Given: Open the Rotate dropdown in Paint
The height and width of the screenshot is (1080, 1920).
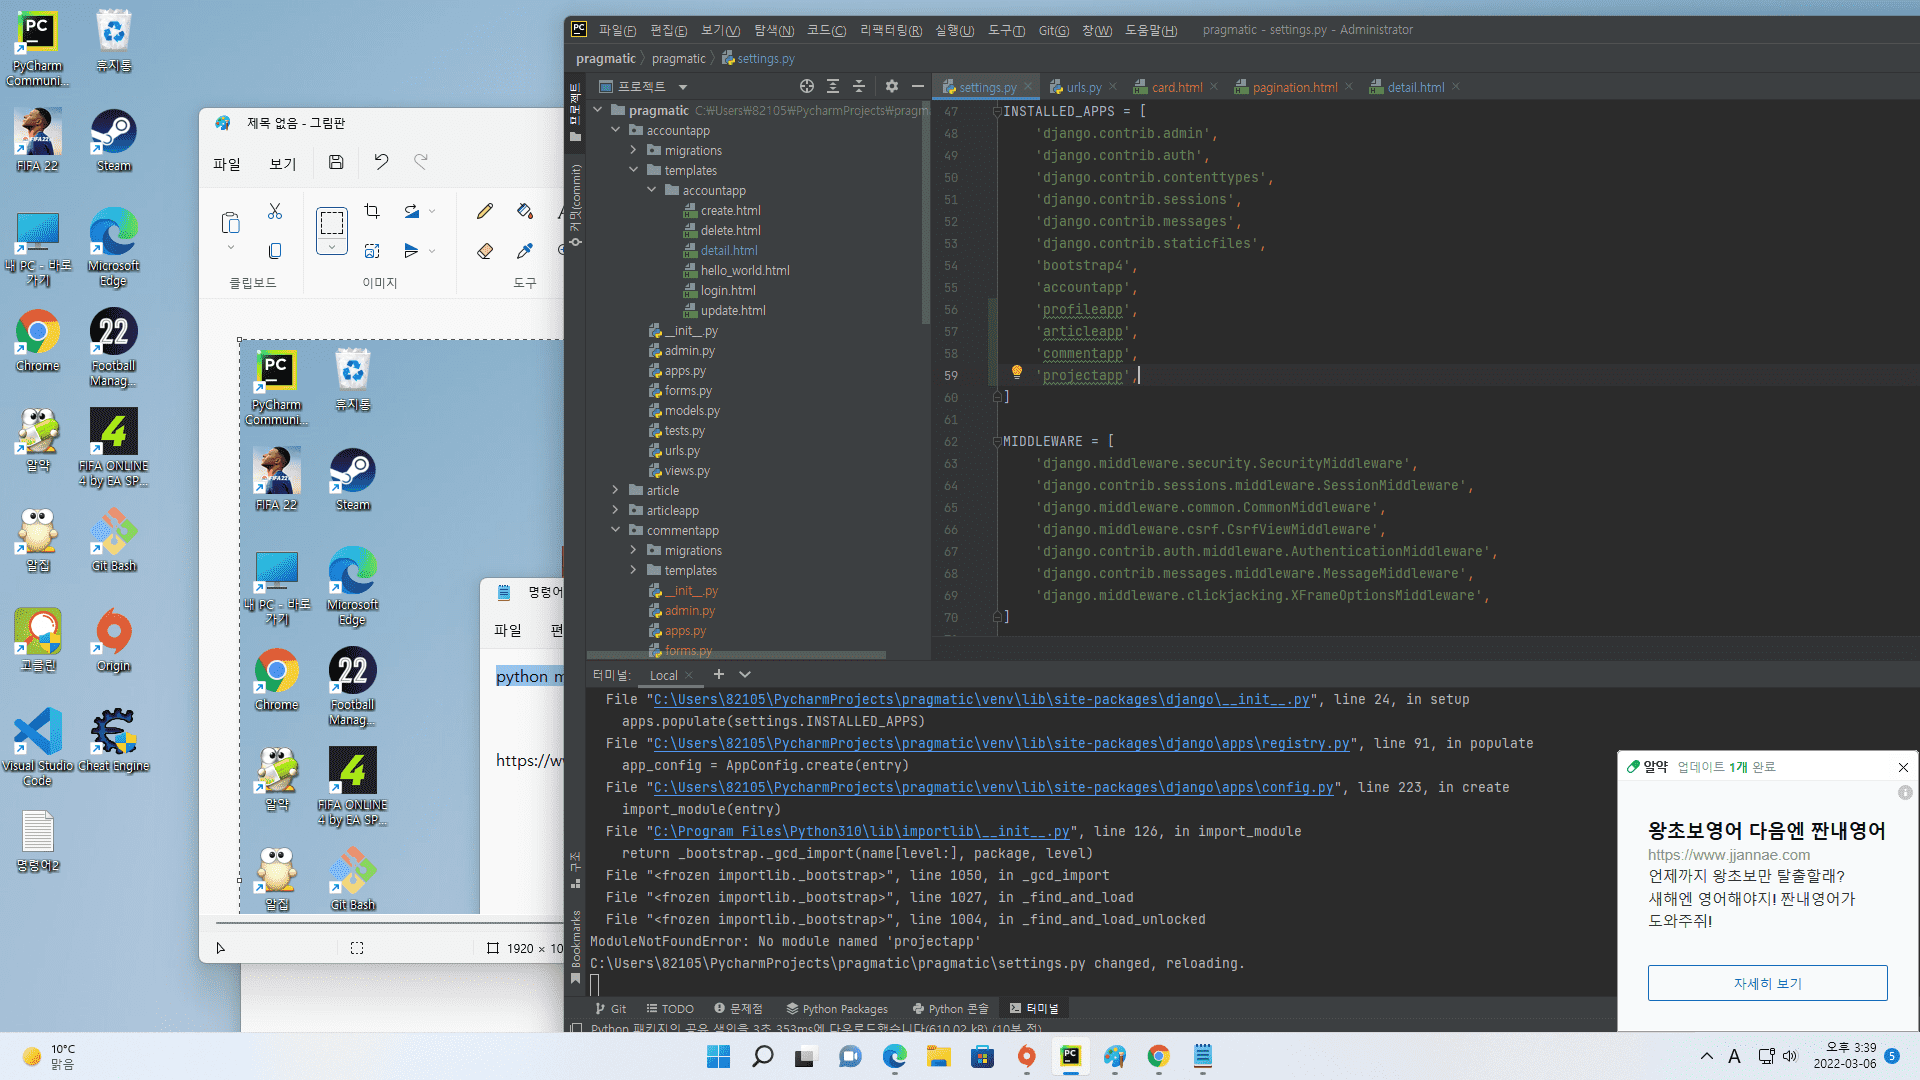Looking at the screenshot, I should [432, 211].
